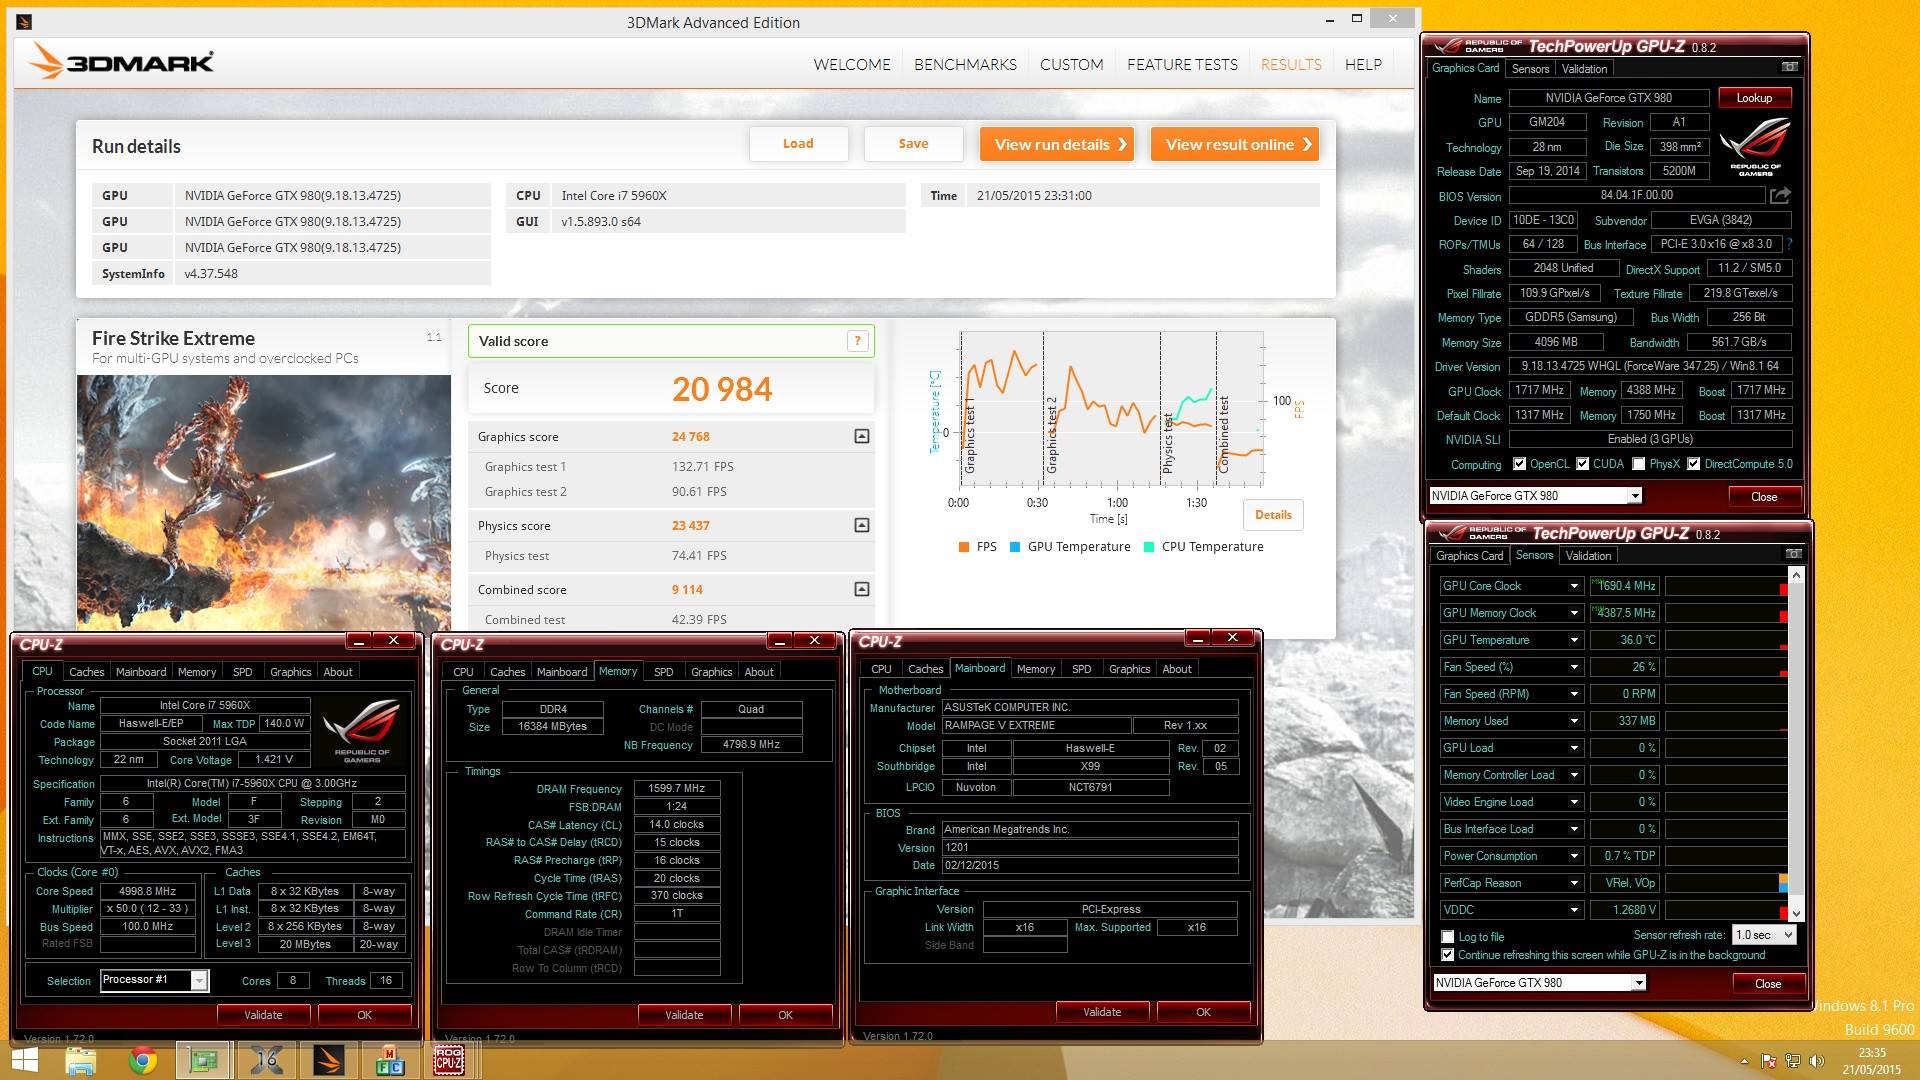Click the ROG CPU-Z taskbar icon

click(x=449, y=1061)
